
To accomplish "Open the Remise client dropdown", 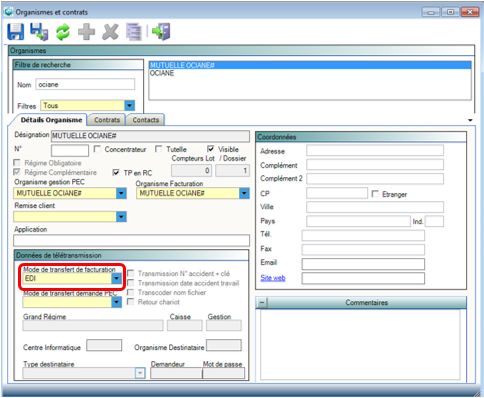I will click(121, 217).
